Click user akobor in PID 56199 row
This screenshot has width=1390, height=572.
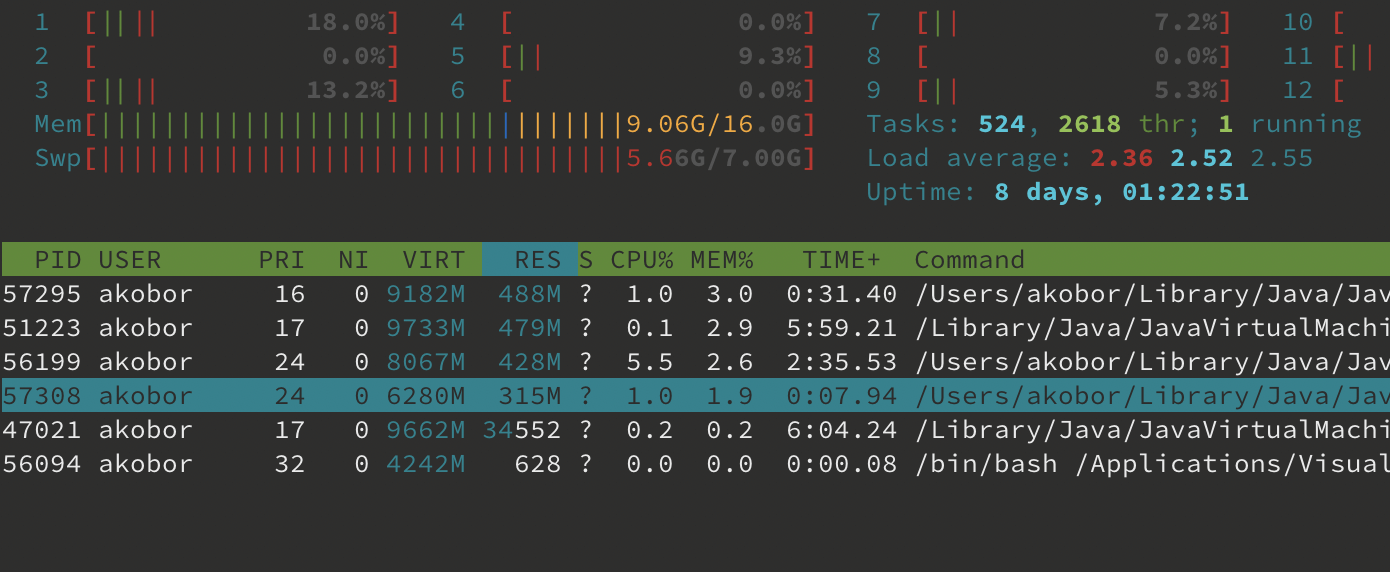146,362
